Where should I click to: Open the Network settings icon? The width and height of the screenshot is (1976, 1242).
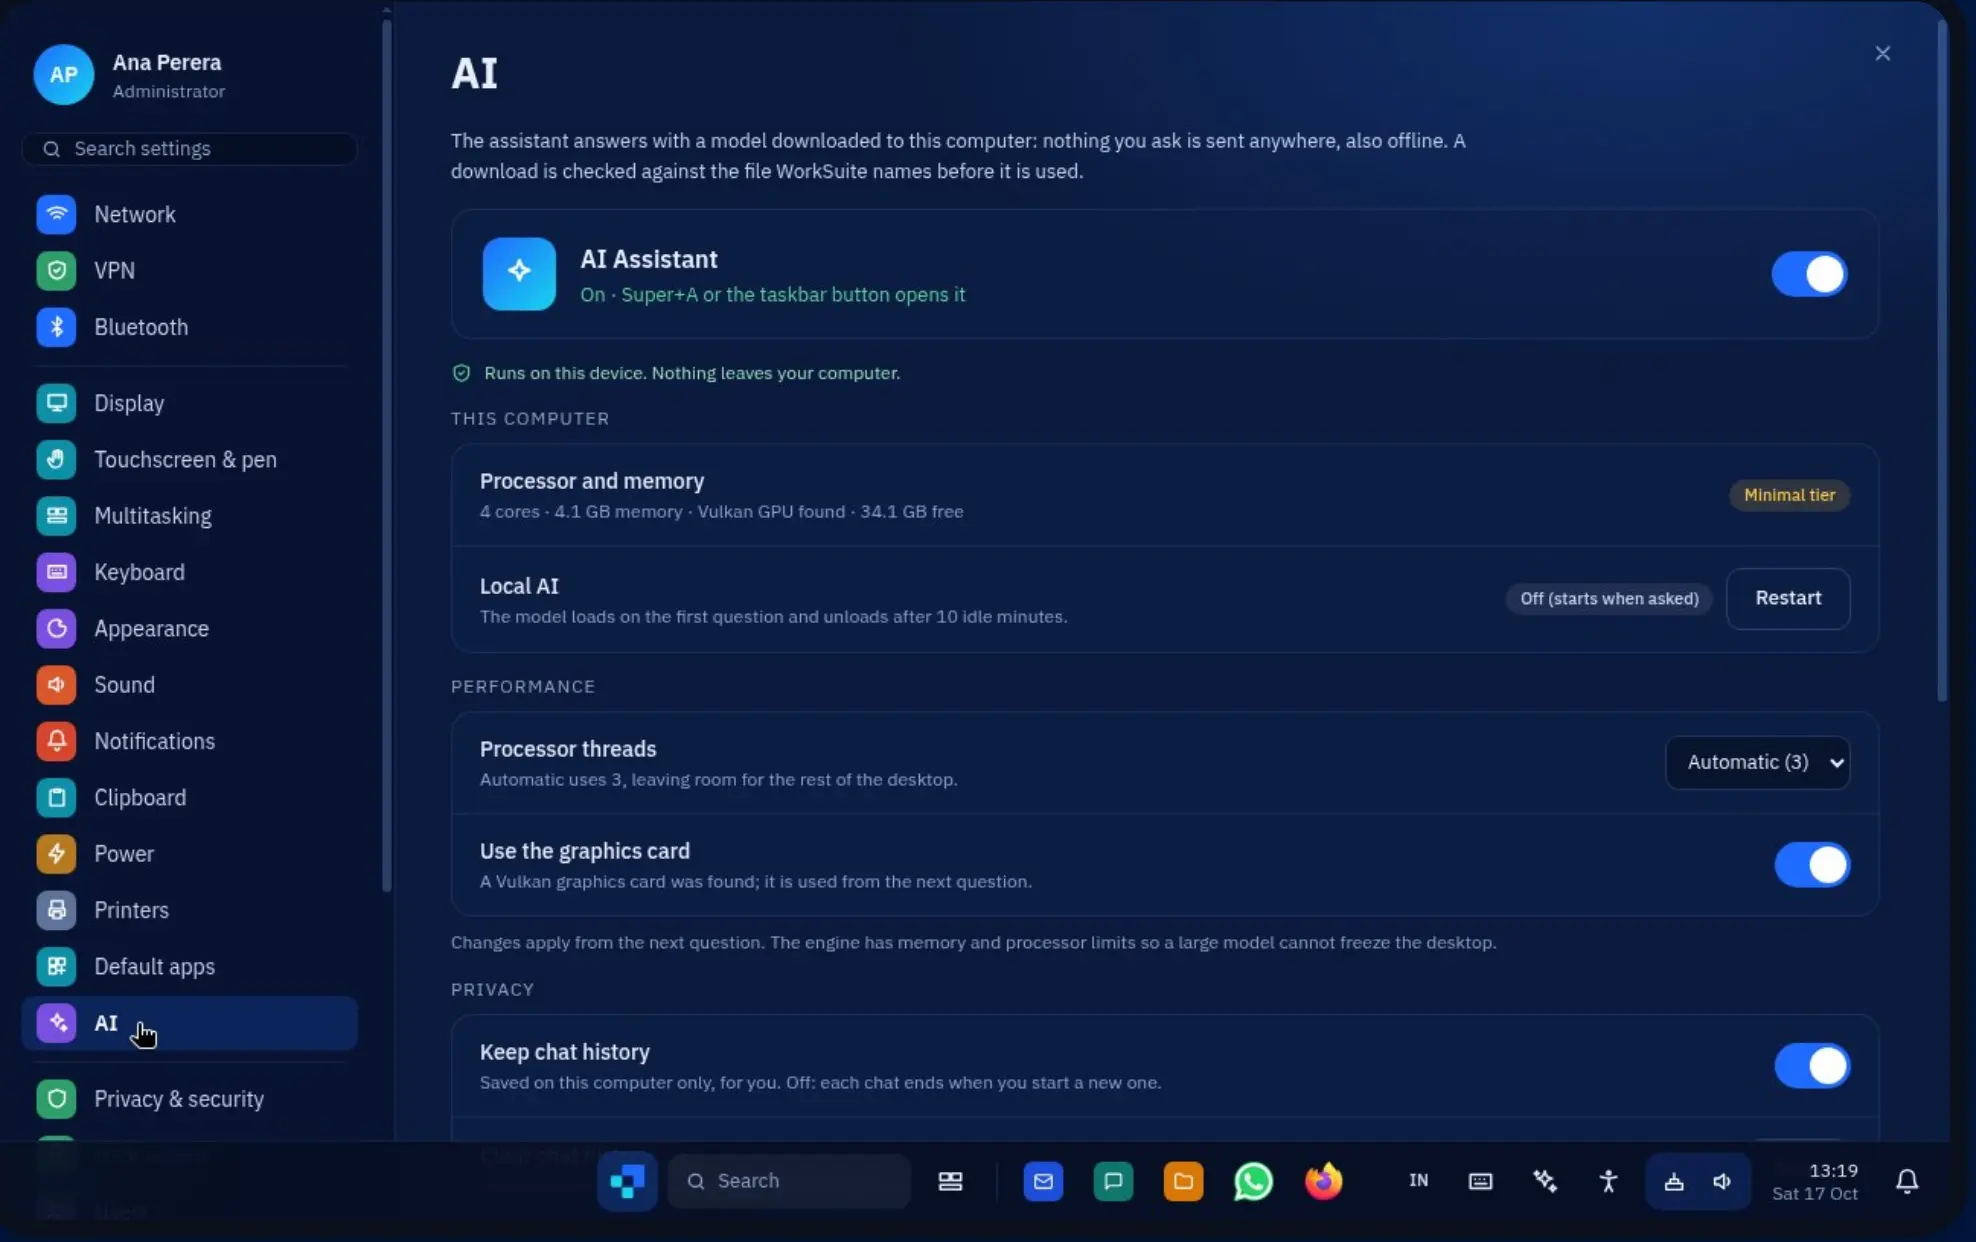(56, 214)
